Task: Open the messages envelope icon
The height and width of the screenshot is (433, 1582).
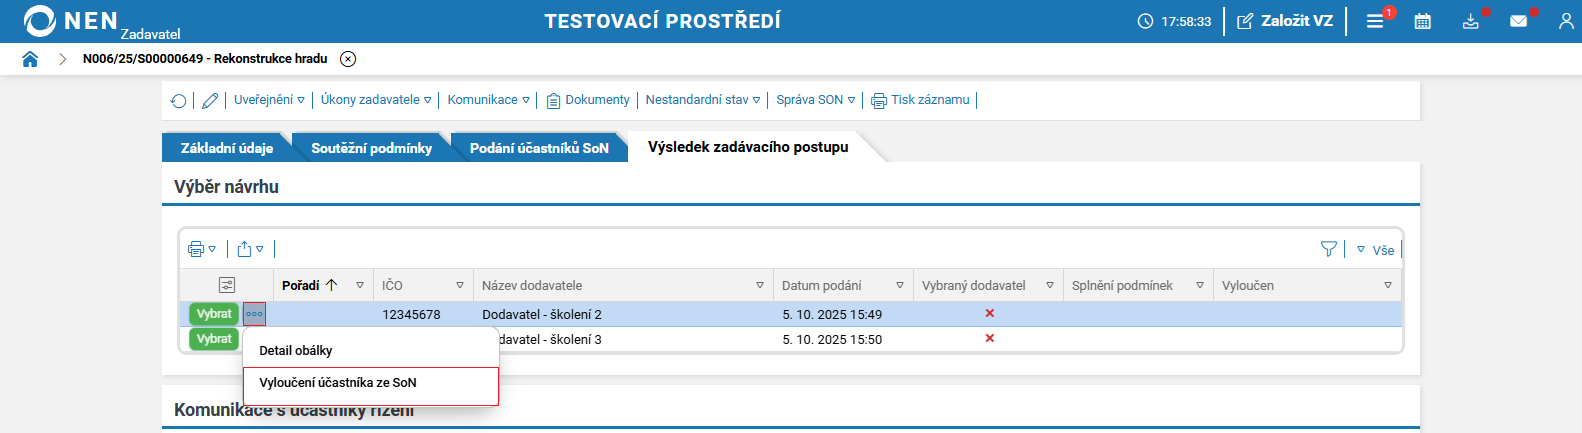Action: point(1518,21)
